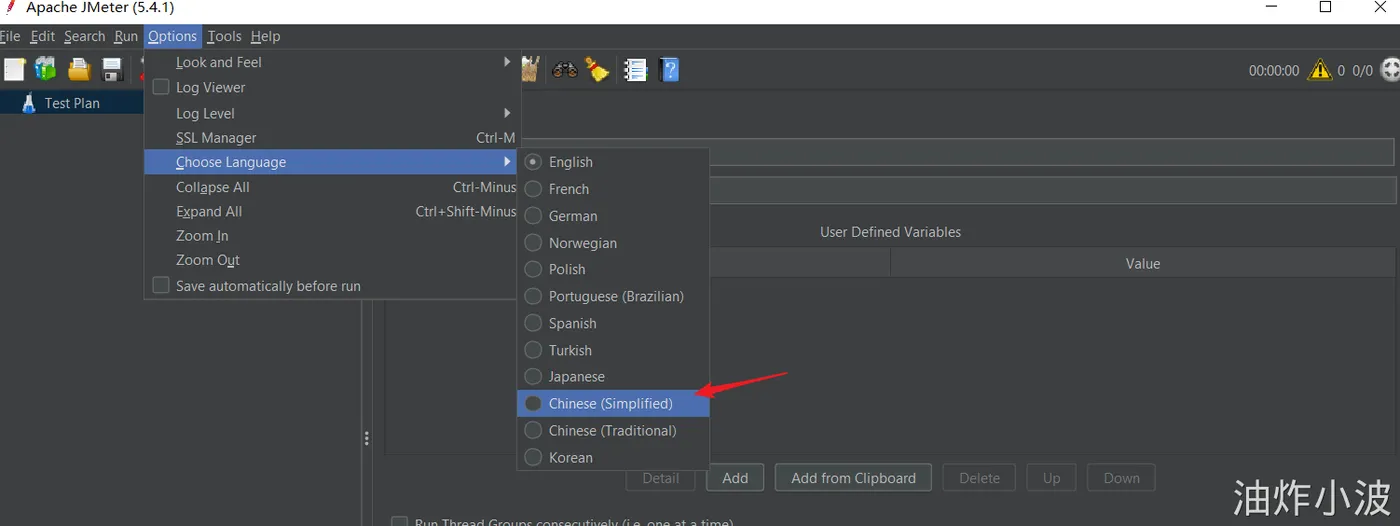1400x526 pixels.
Task: Click the Test Plan flask icon
Action: (x=28, y=103)
